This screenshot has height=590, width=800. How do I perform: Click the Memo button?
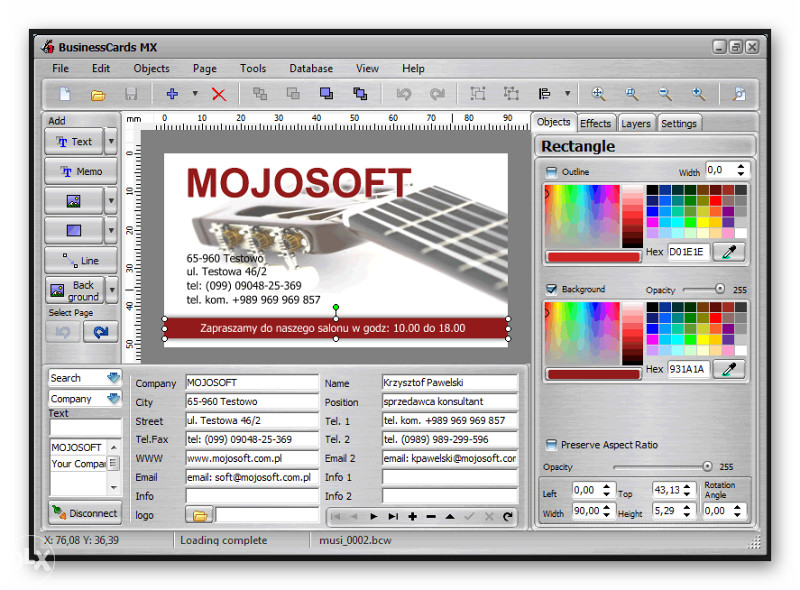point(81,171)
